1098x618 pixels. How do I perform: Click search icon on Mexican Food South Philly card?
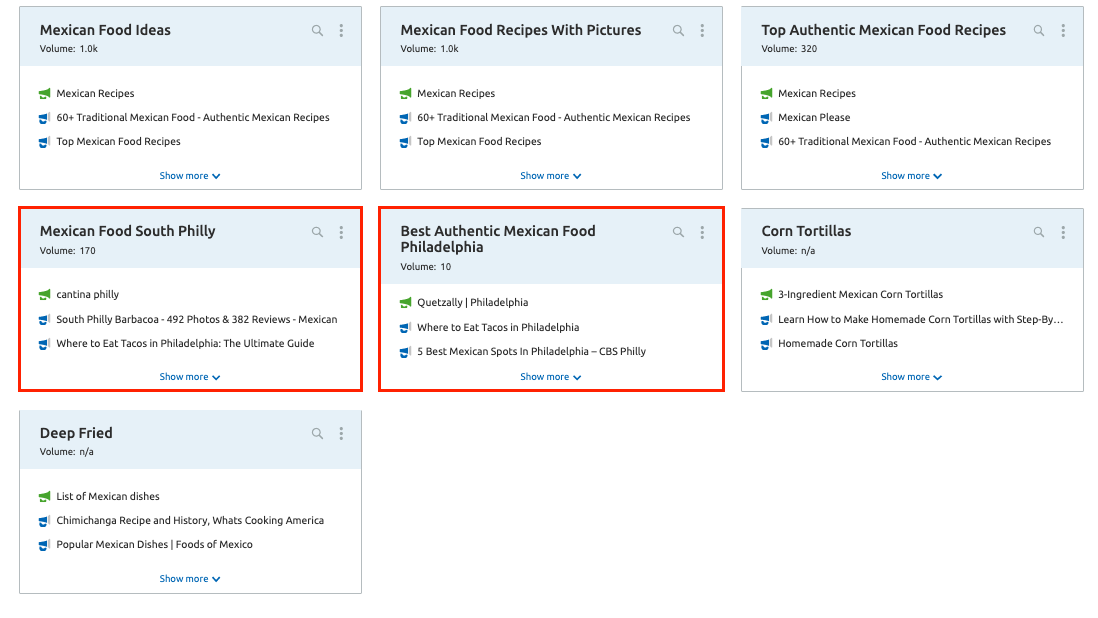click(317, 232)
